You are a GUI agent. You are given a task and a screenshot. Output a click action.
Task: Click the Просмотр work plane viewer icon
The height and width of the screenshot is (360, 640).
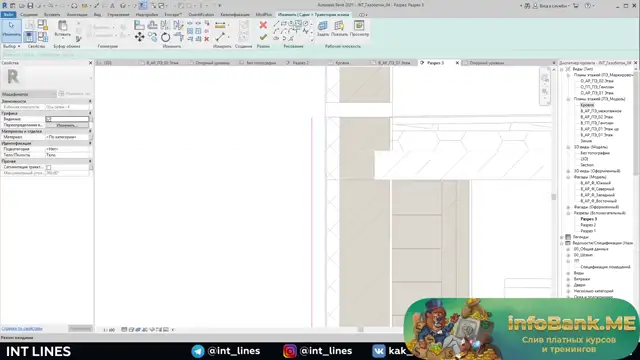click(359, 28)
